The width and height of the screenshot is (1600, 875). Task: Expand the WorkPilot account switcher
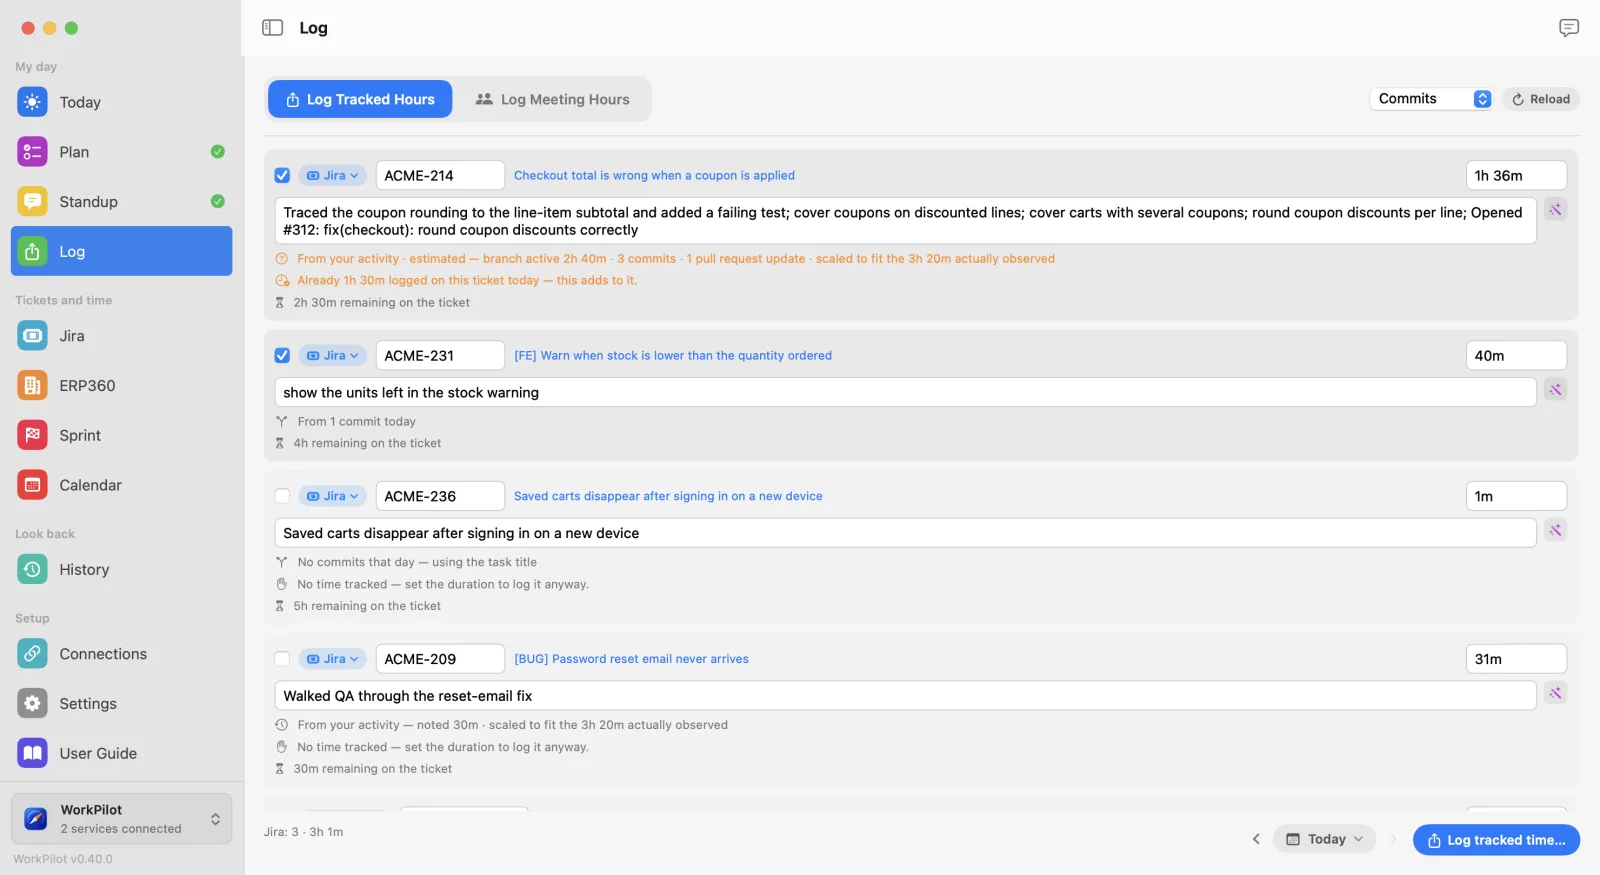tap(122, 819)
